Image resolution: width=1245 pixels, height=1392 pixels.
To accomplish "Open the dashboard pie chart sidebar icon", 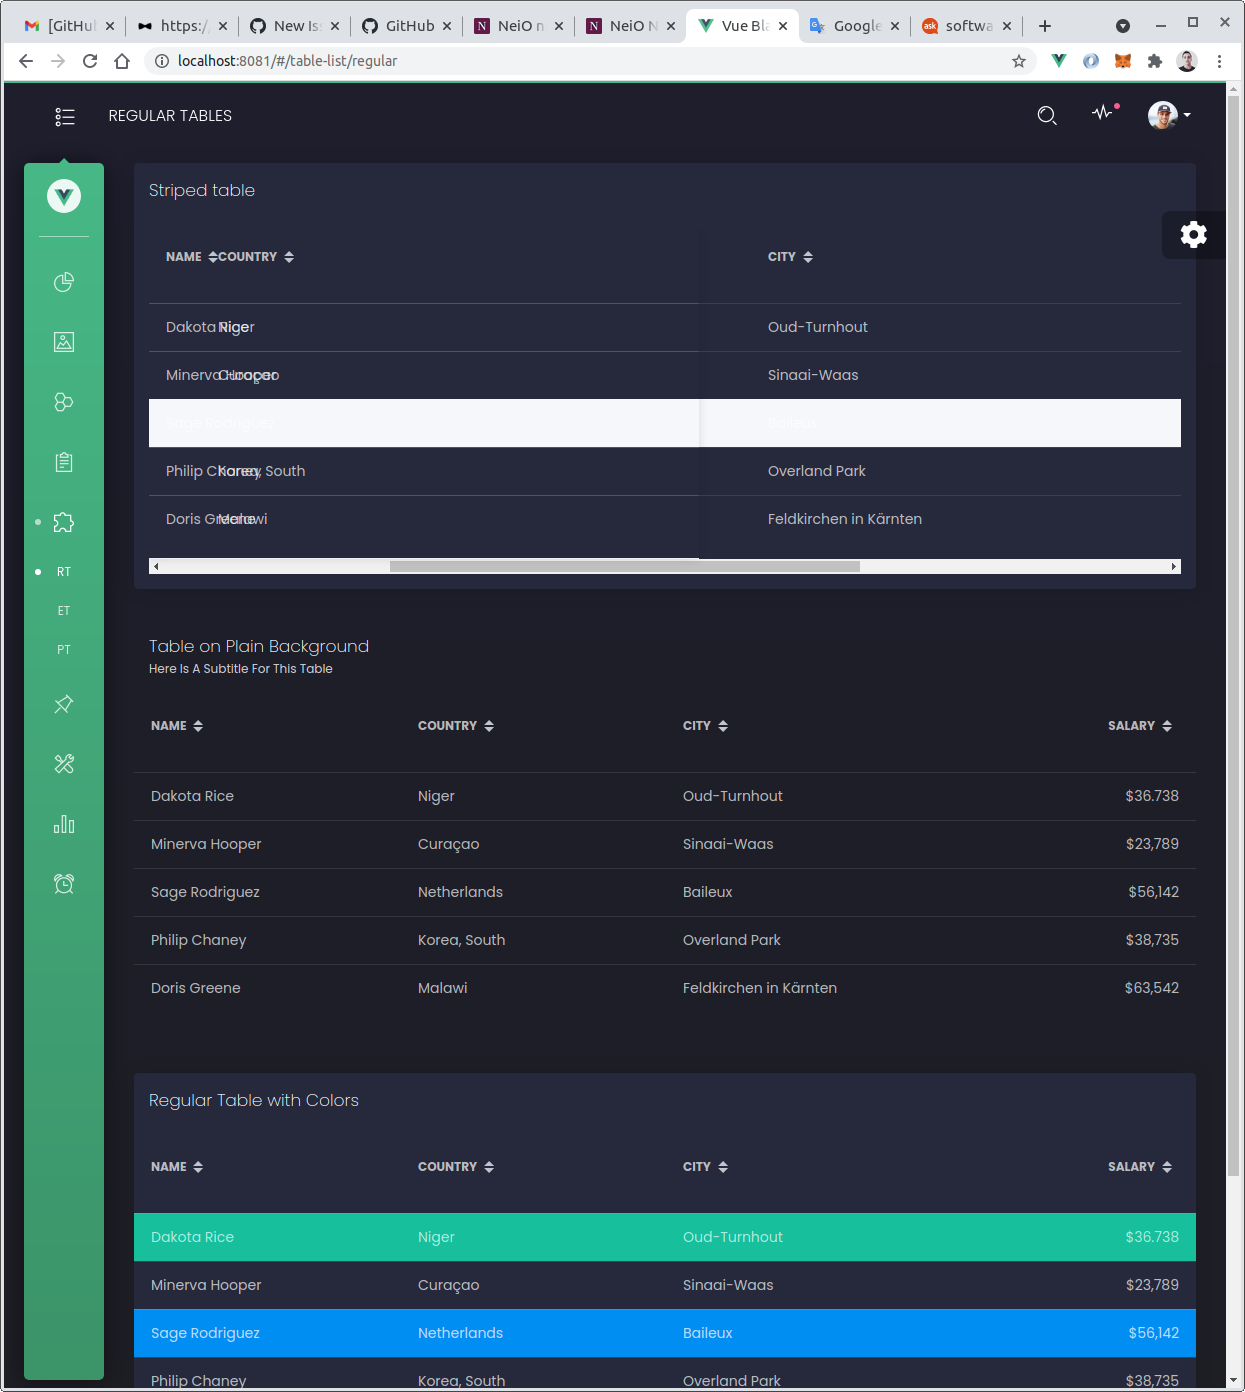I will click(x=64, y=282).
